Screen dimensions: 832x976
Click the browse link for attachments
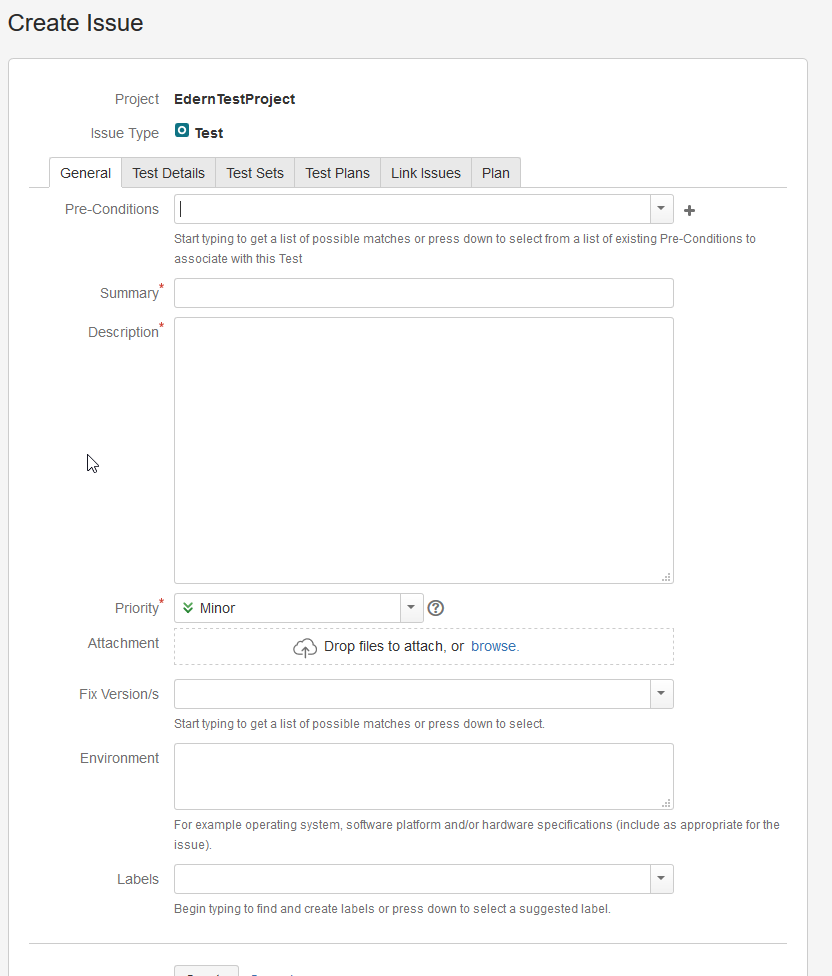(x=493, y=646)
